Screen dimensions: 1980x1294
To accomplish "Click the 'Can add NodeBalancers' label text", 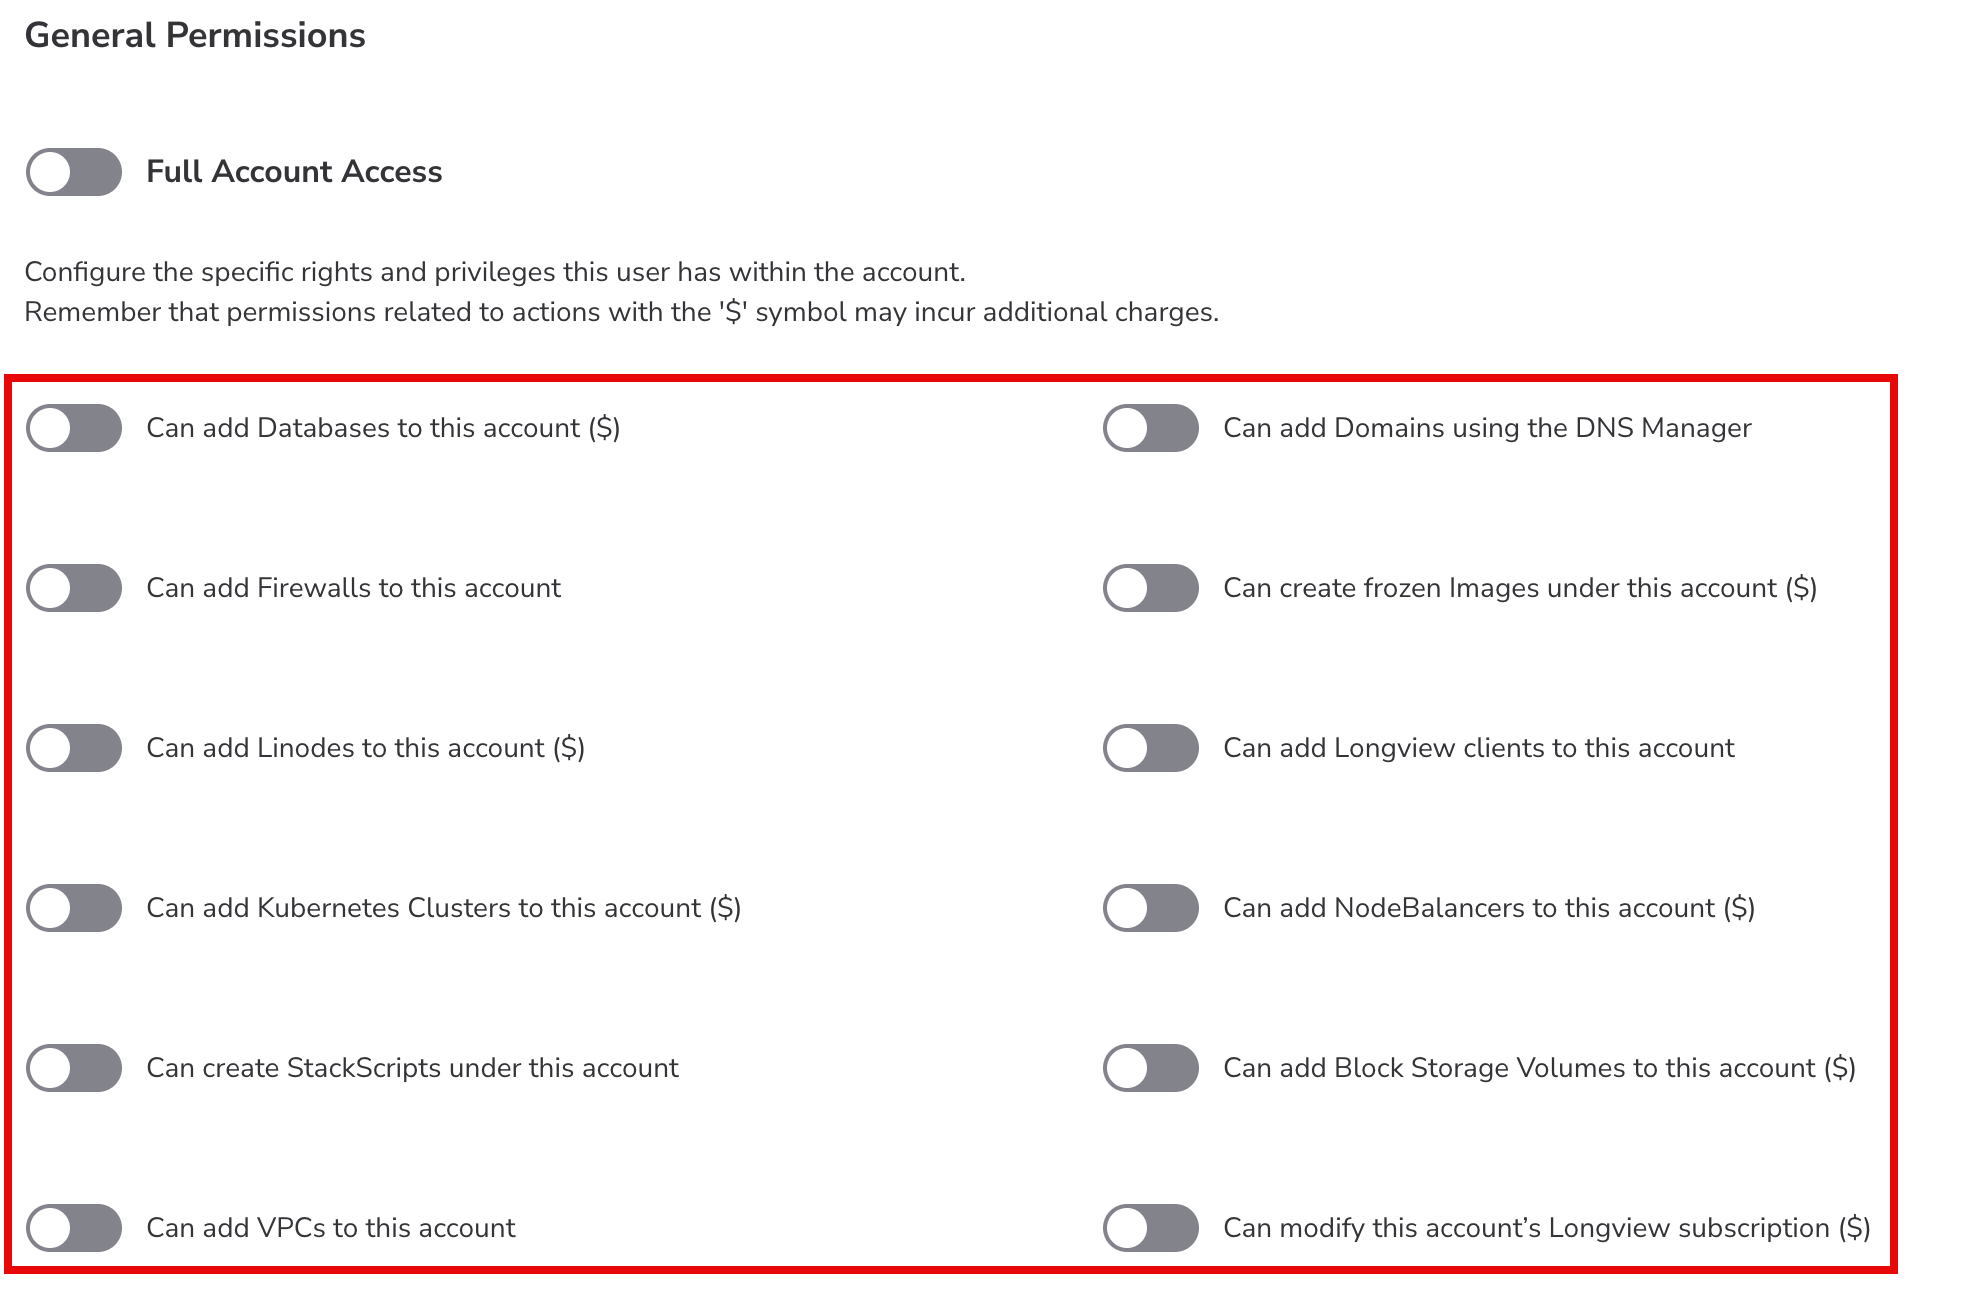I will tap(1489, 908).
